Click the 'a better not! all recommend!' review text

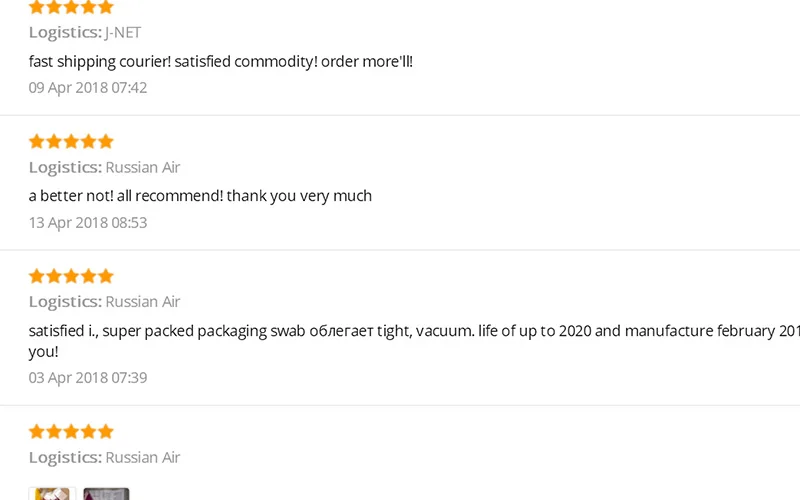200,196
